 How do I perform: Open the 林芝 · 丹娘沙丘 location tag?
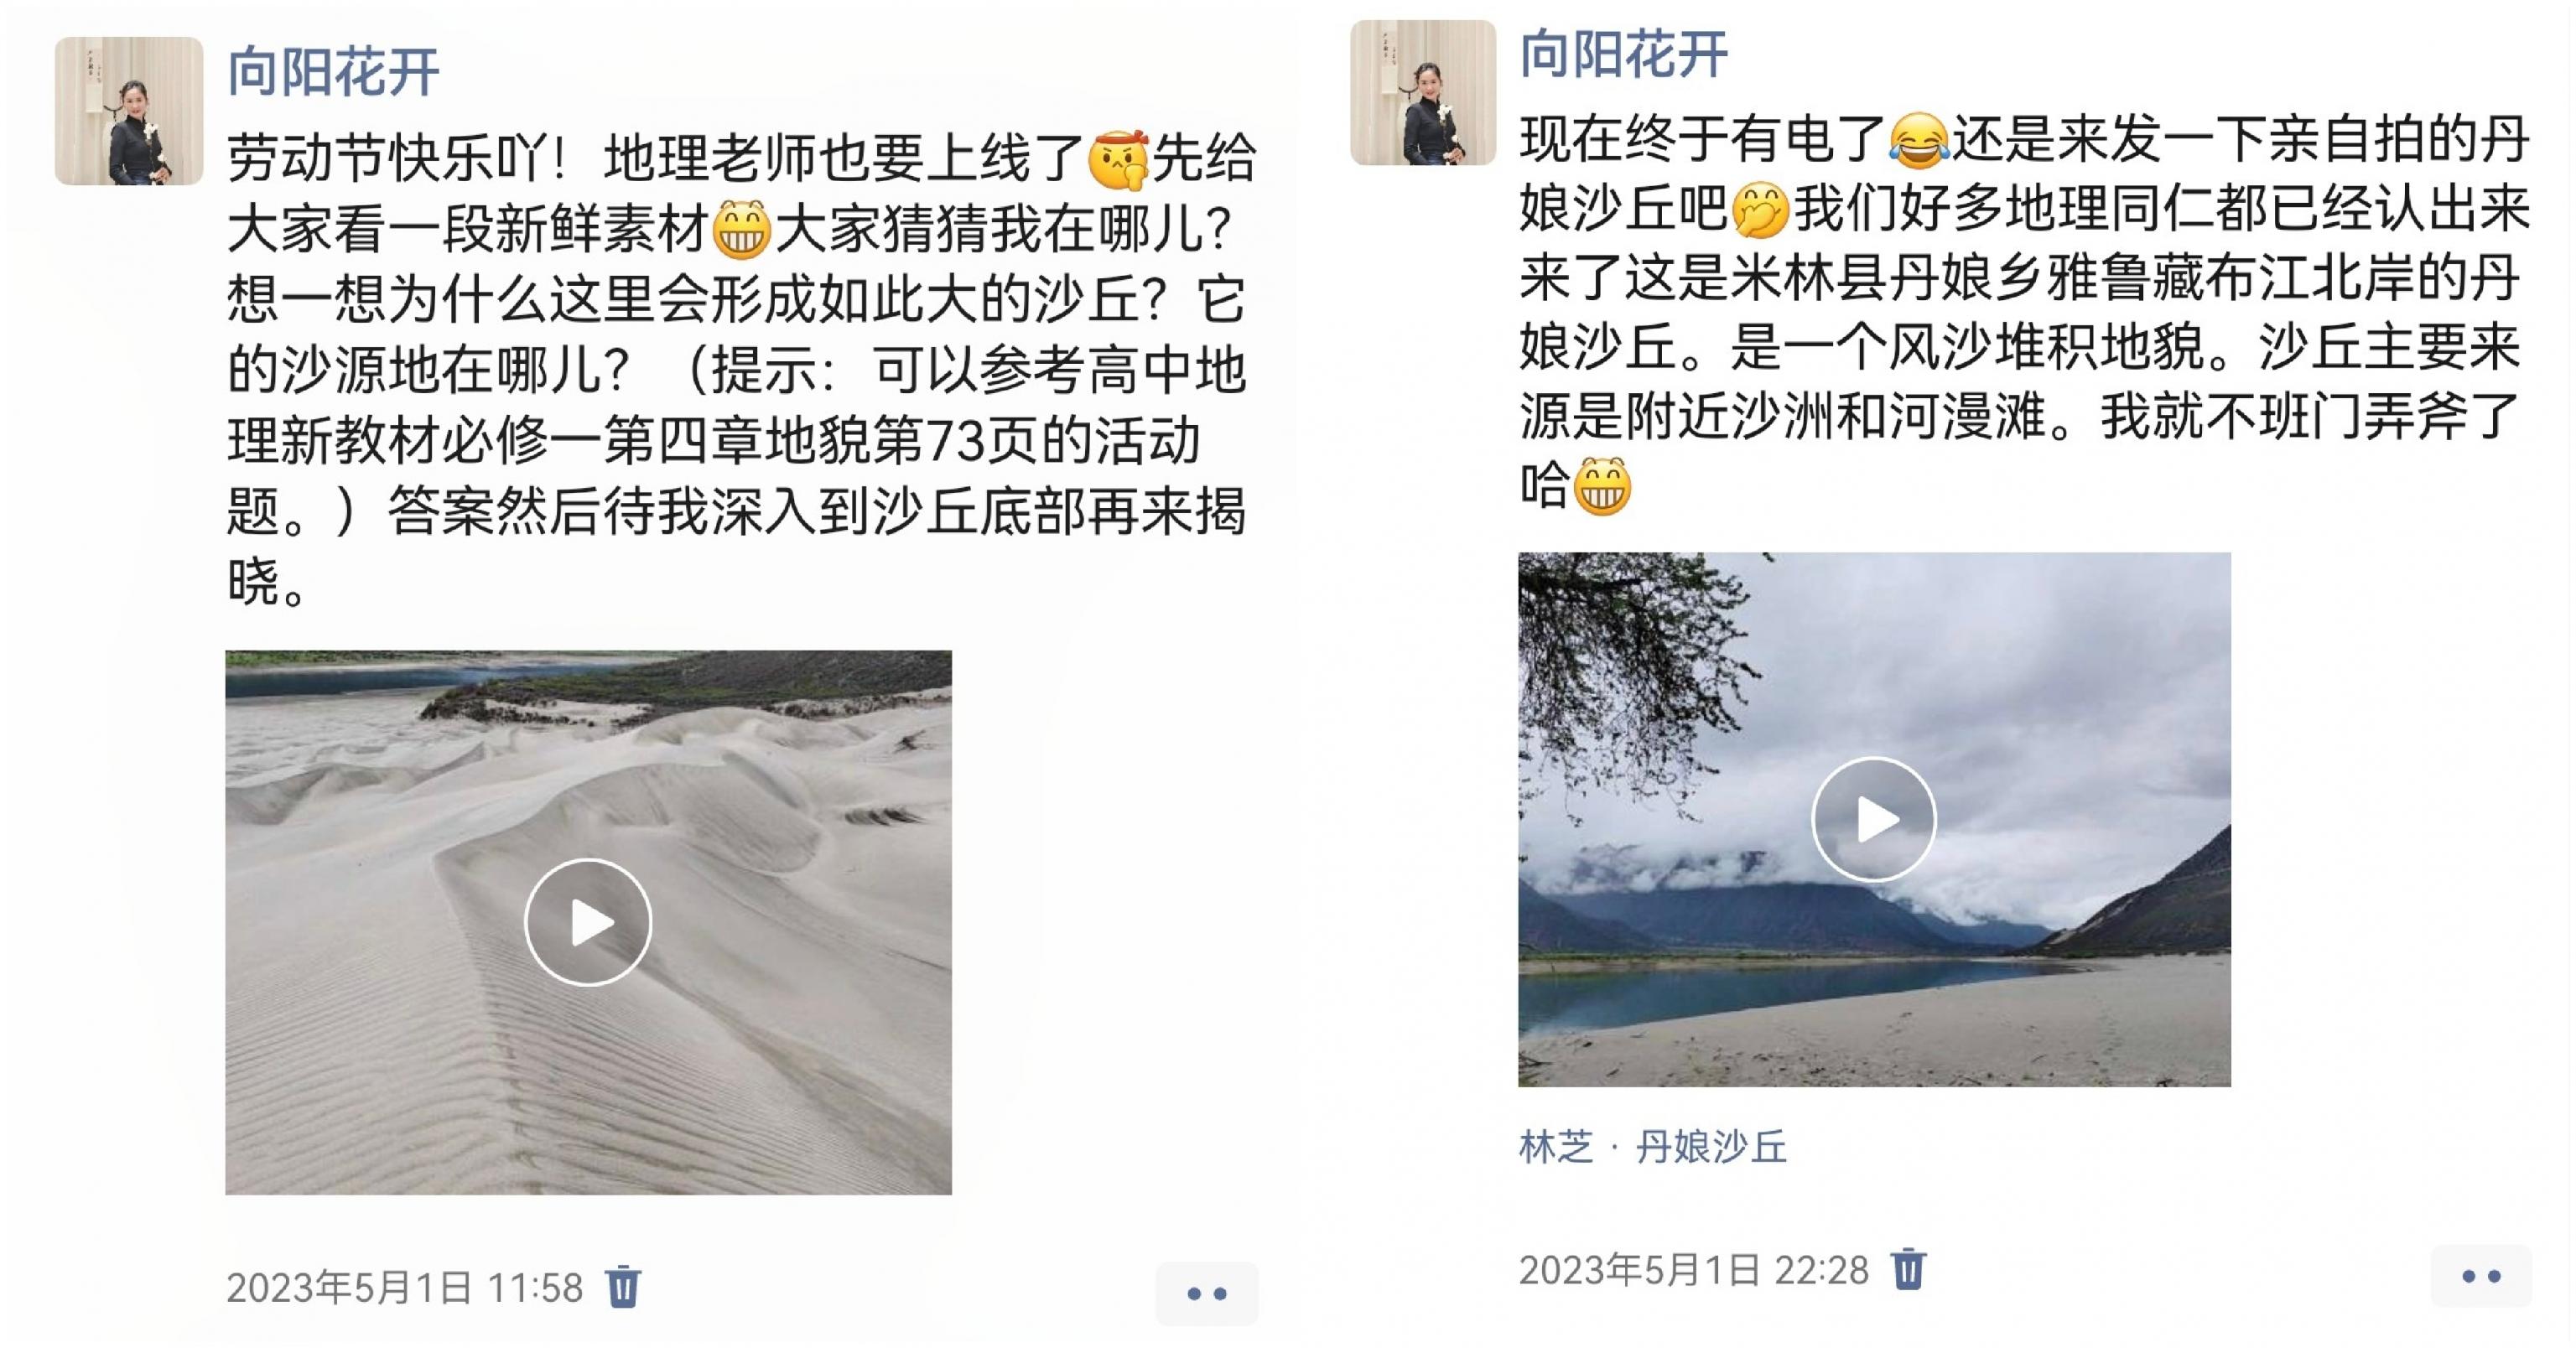[1653, 1146]
